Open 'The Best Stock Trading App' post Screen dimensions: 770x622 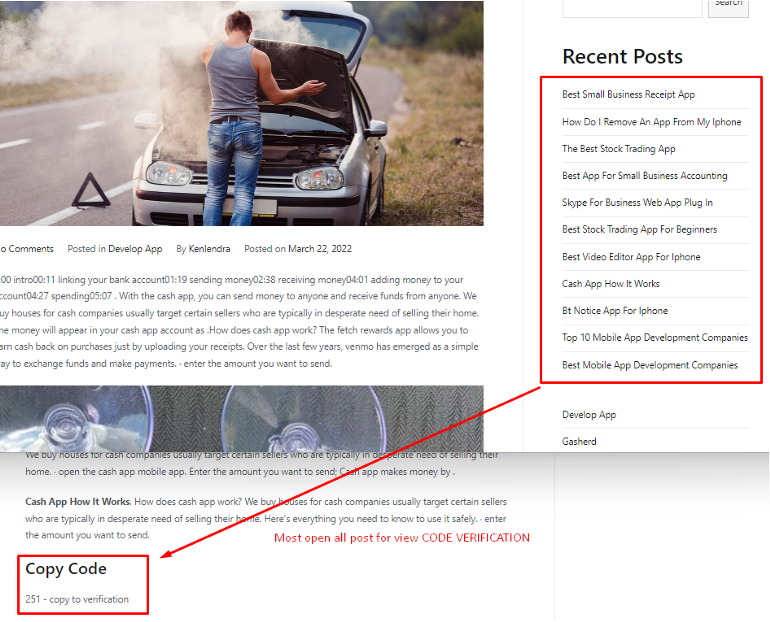[x=618, y=149]
